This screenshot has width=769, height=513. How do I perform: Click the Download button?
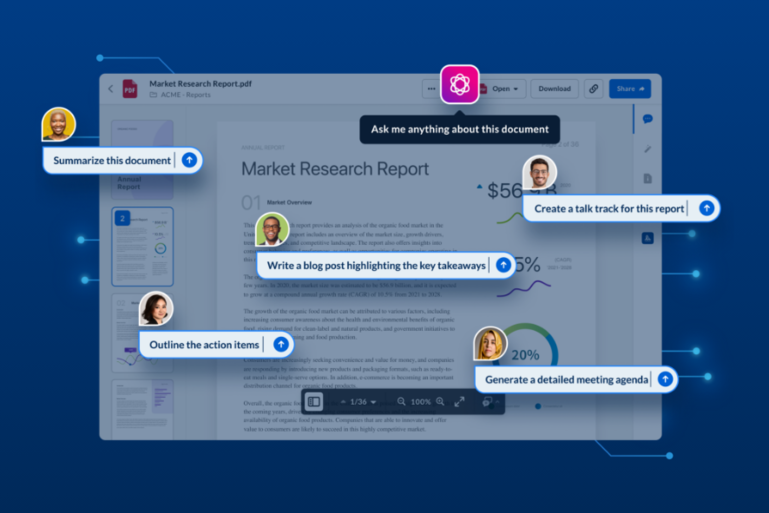554,89
